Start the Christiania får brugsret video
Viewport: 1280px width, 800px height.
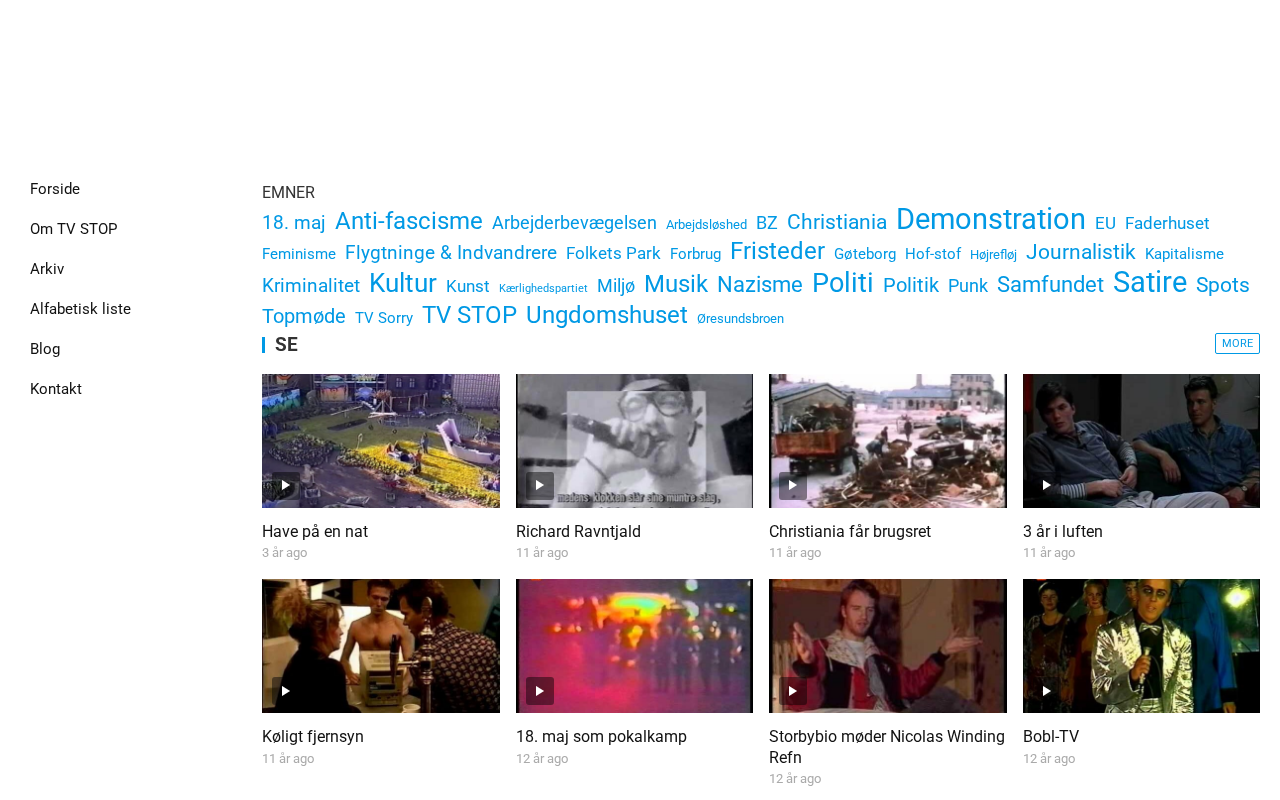[x=793, y=486]
